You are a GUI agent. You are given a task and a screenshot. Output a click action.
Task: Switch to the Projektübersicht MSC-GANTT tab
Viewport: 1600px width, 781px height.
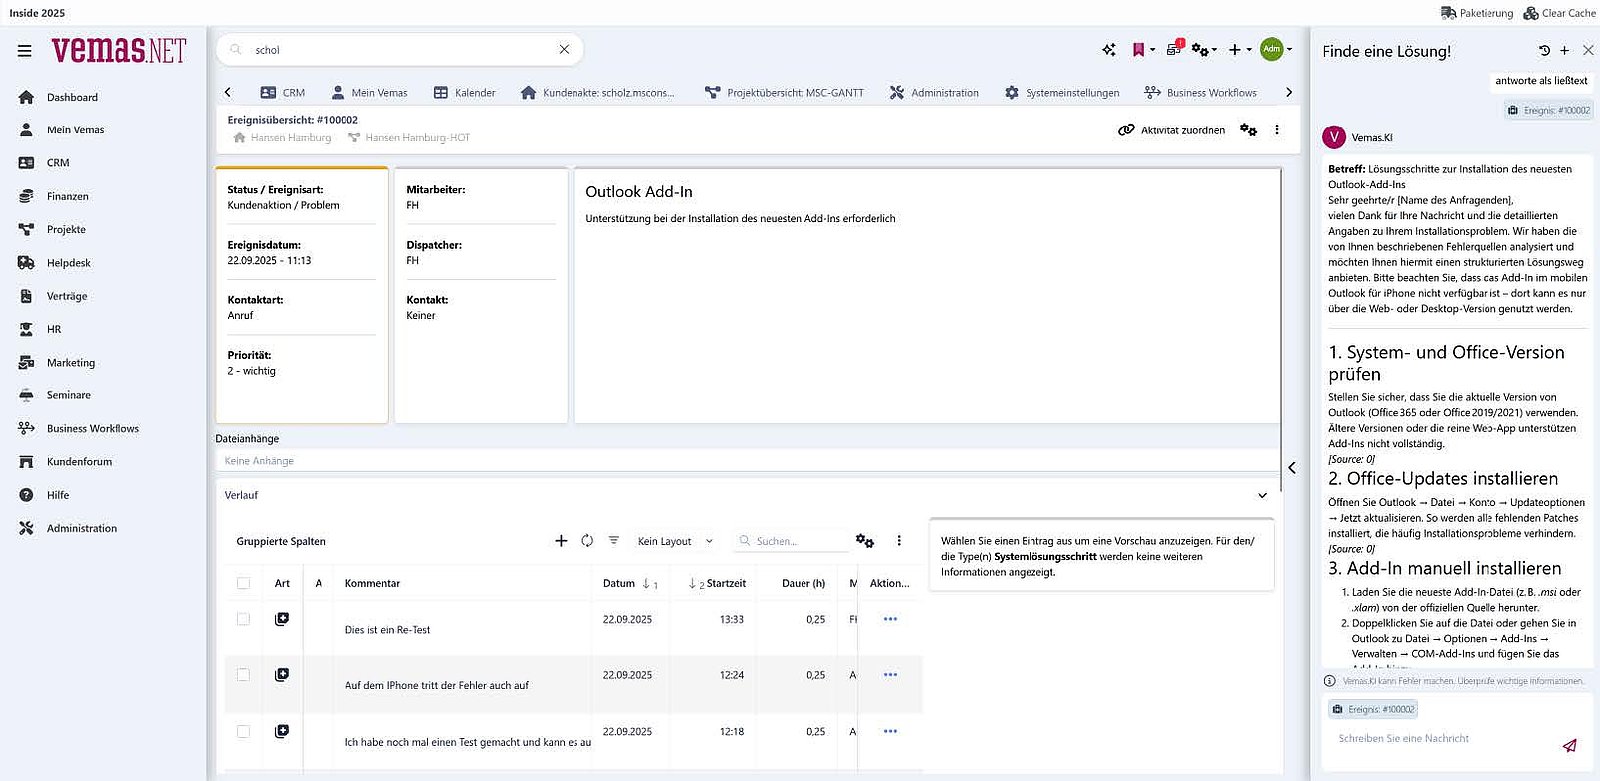click(784, 93)
